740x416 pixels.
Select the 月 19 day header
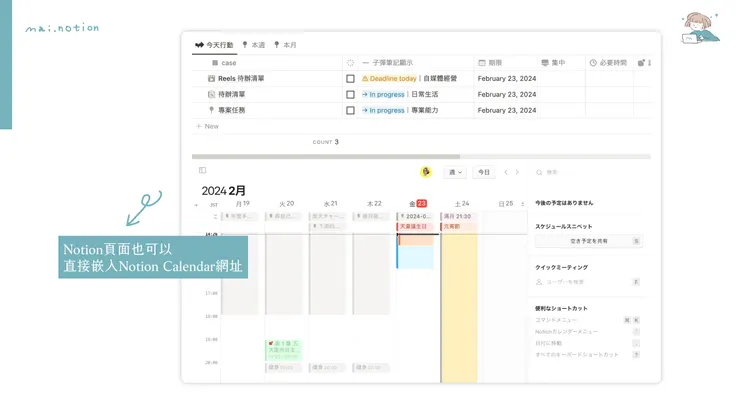tap(243, 204)
